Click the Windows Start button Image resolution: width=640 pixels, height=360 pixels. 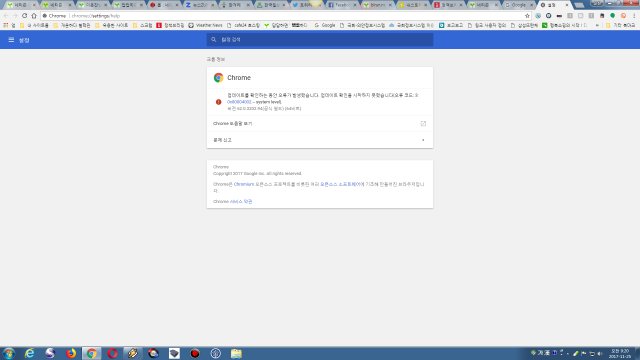9,353
